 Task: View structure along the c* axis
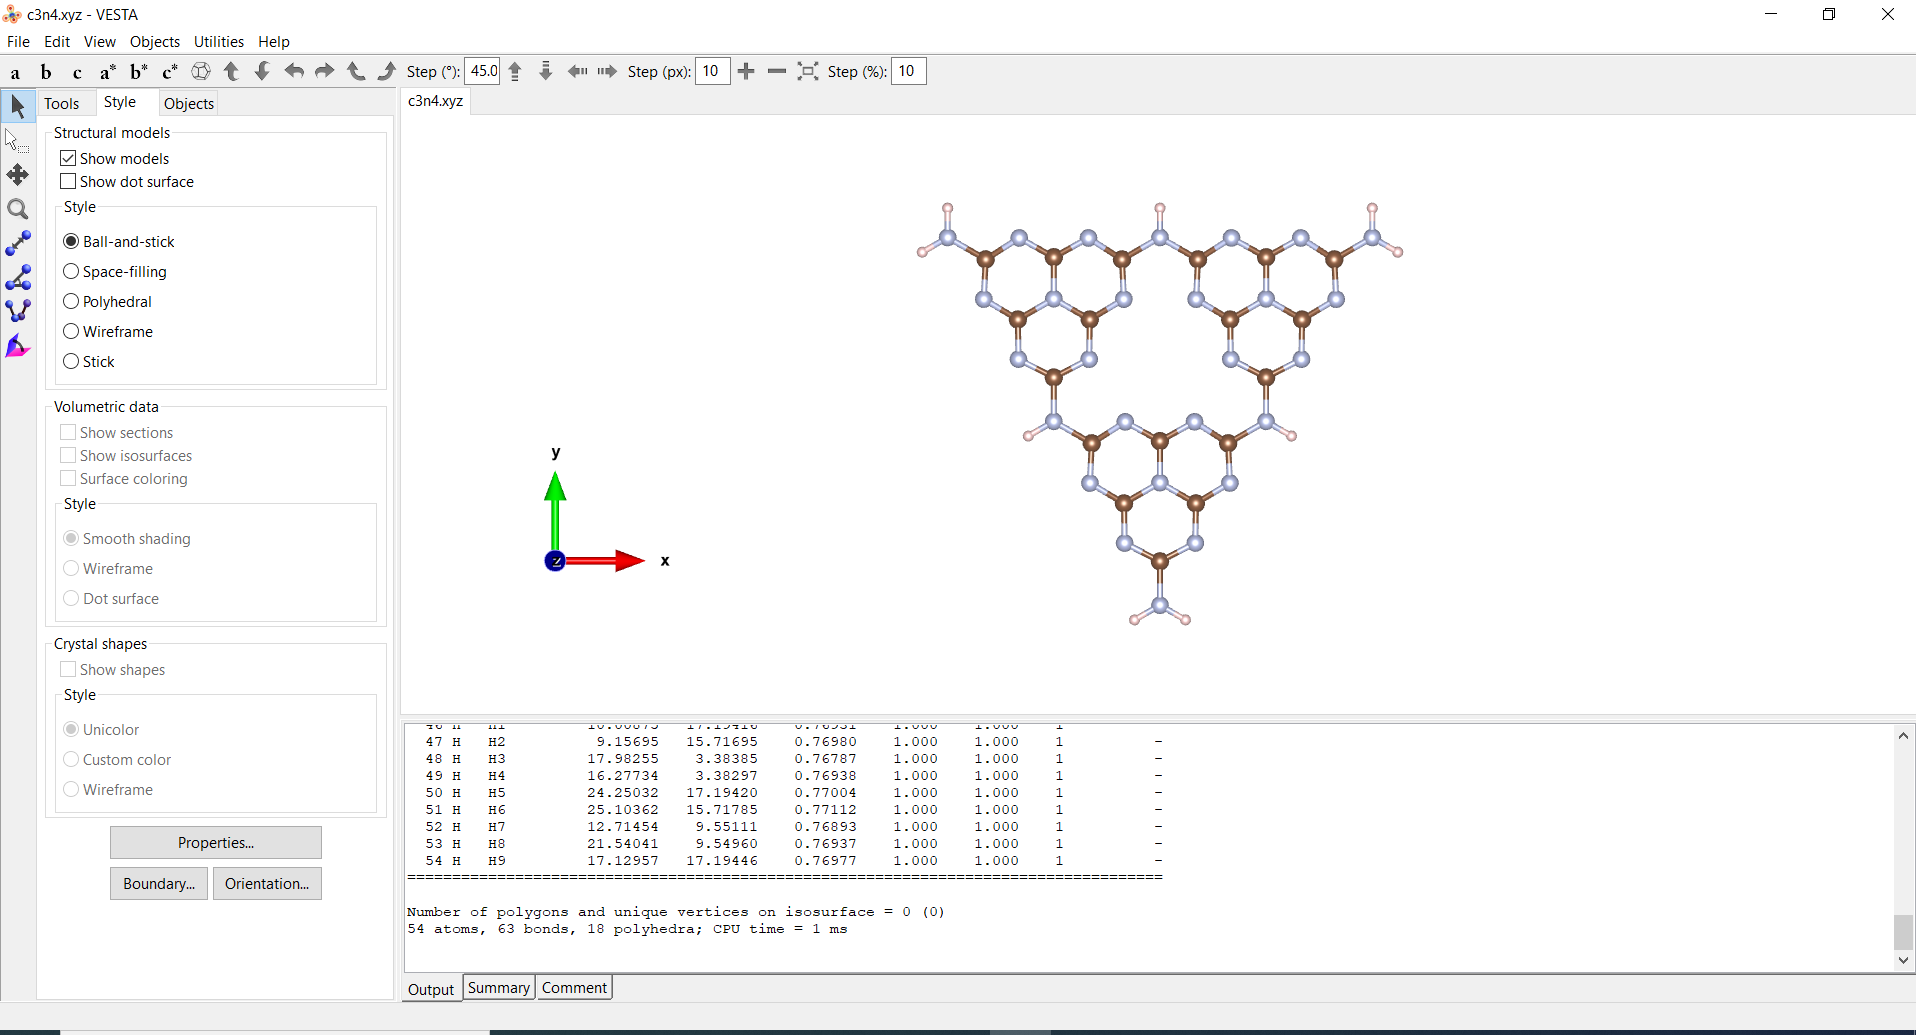[x=169, y=72]
